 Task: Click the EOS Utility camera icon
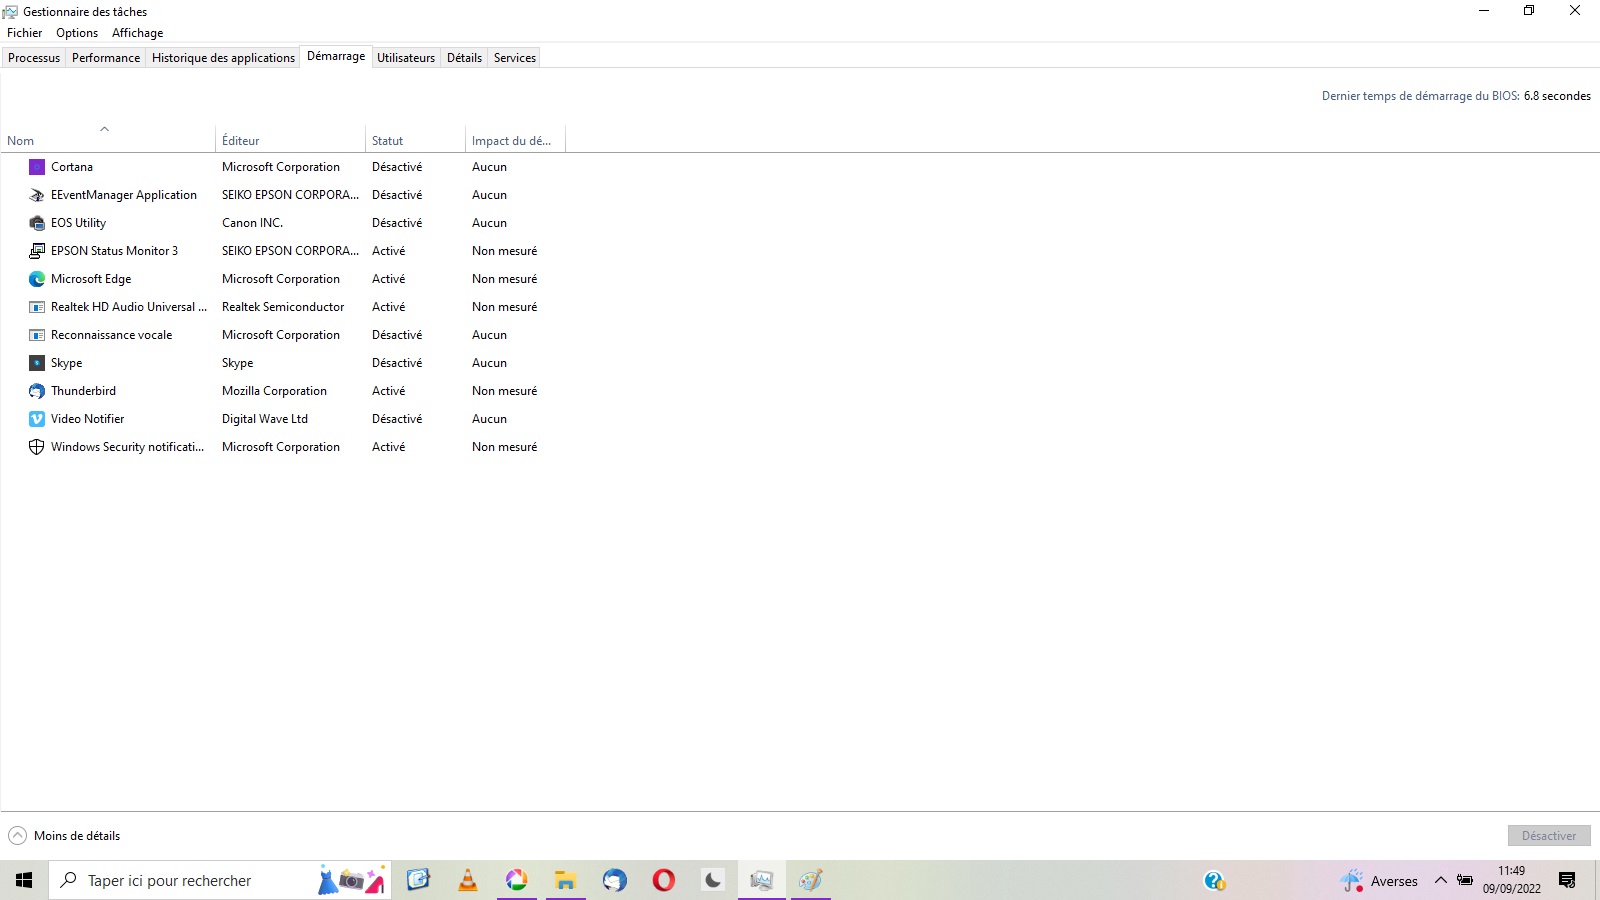coord(37,223)
